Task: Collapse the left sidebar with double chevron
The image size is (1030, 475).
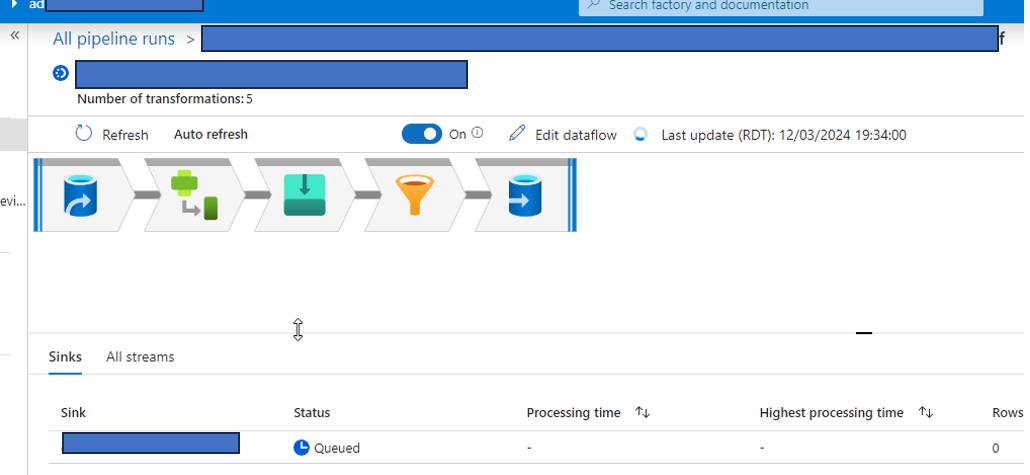Action: click(x=14, y=35)
